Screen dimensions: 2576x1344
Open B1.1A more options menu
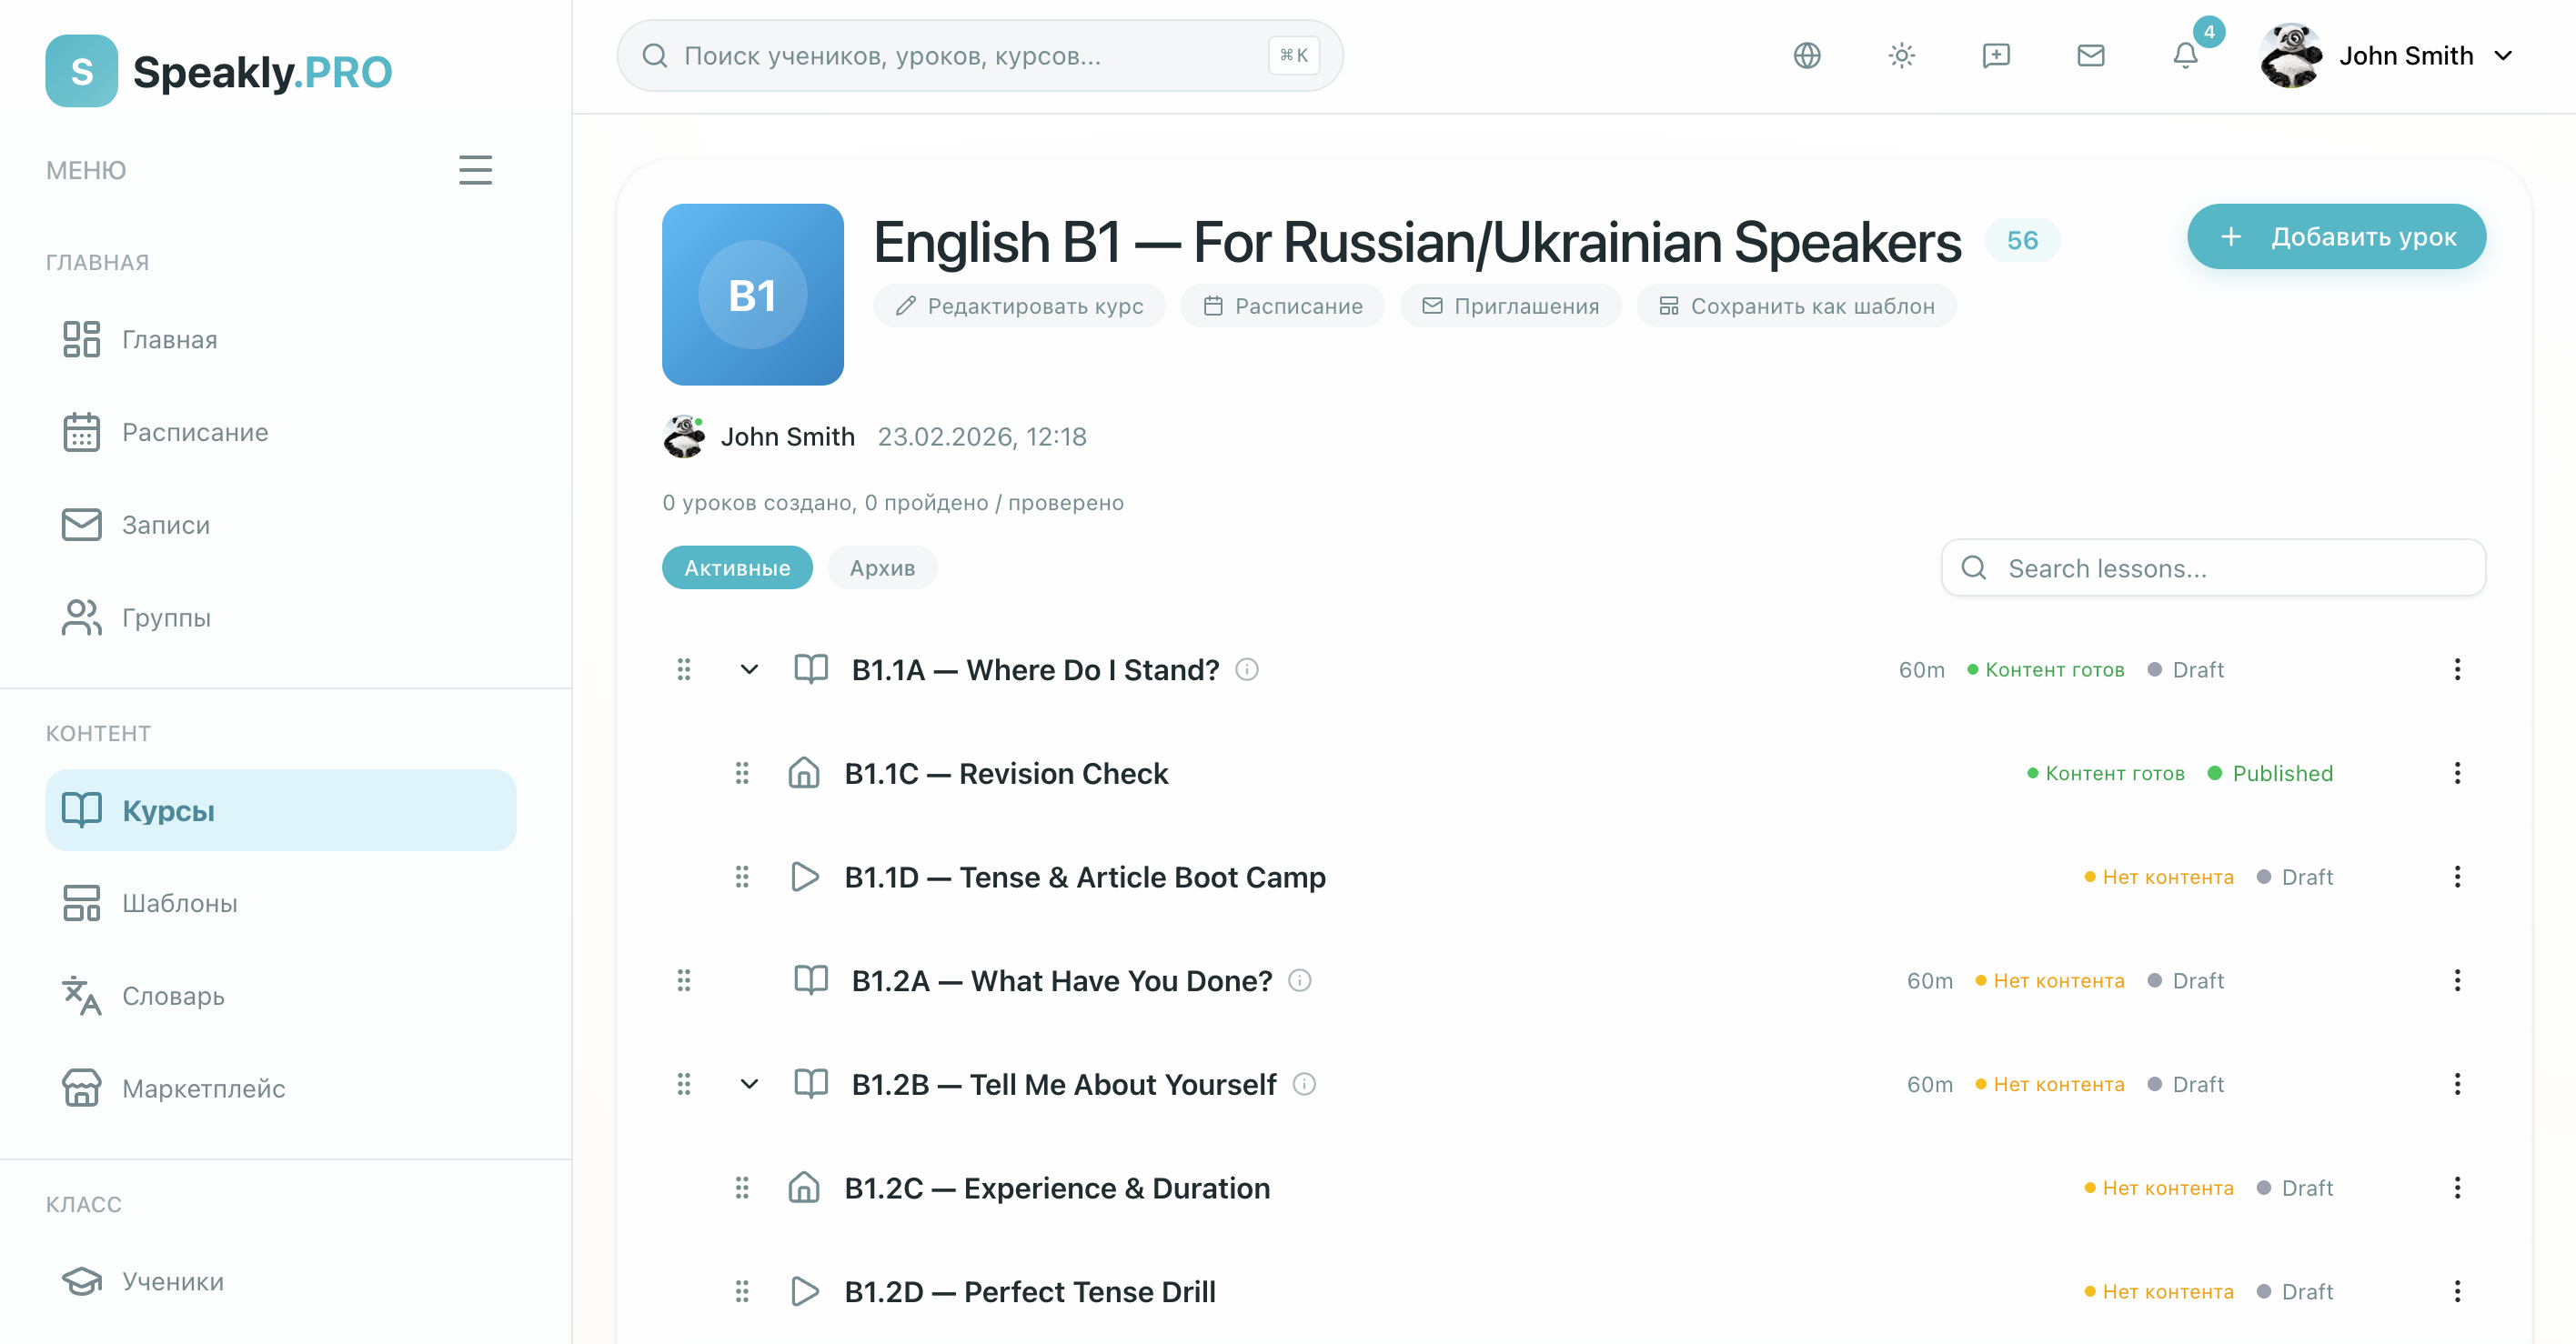click(x=2457, y=669)
